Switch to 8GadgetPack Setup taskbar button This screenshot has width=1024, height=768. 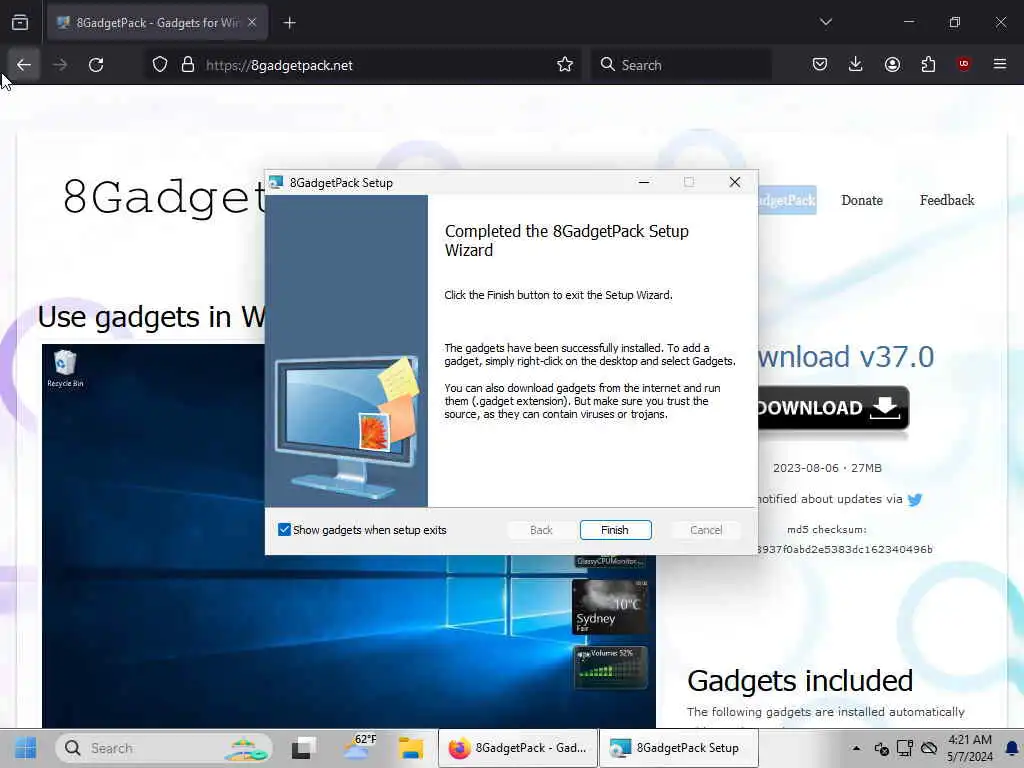[679, 748]
